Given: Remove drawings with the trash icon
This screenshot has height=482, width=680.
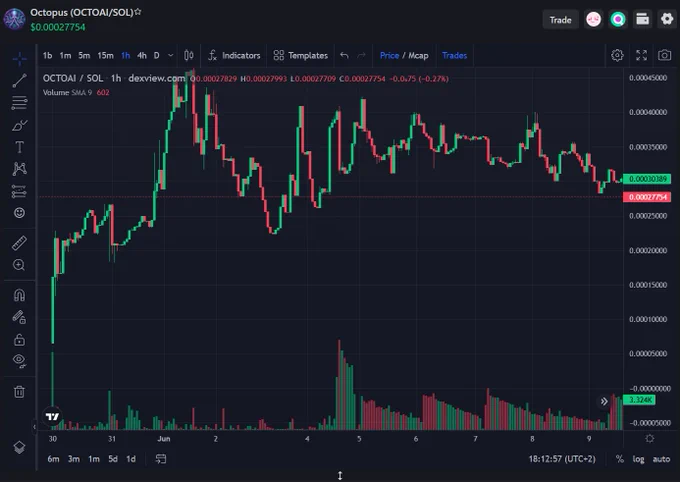Looking at the screenshot, I should pyautogui.click(x=19, y=391).
